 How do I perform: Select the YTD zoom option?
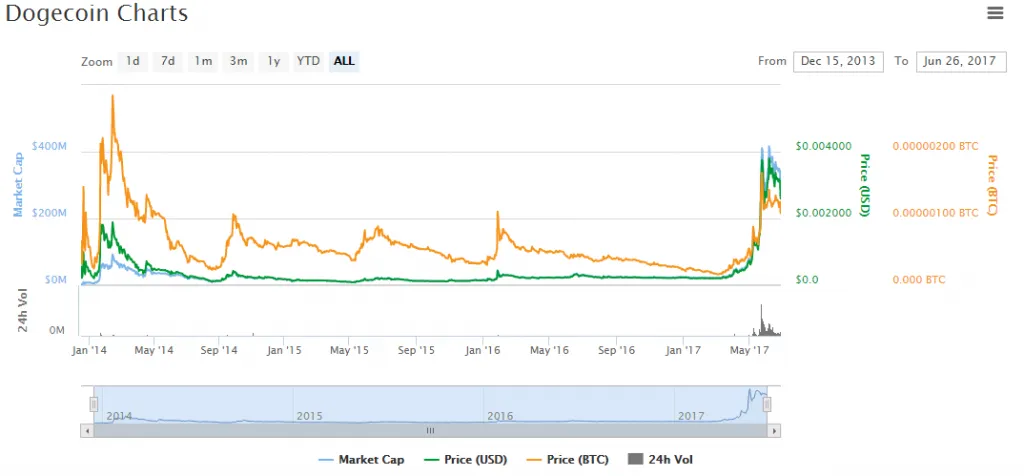click(308, 61)
